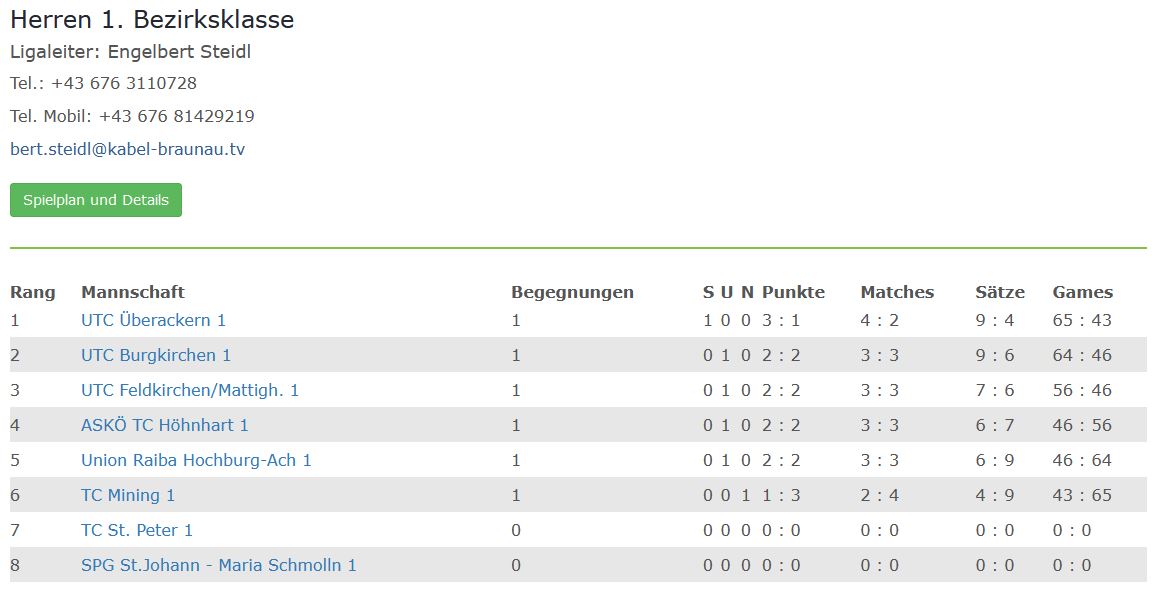This screenshot has width=1162, height=592.
Task: Click the Rang column header
Action: (33, 292)
